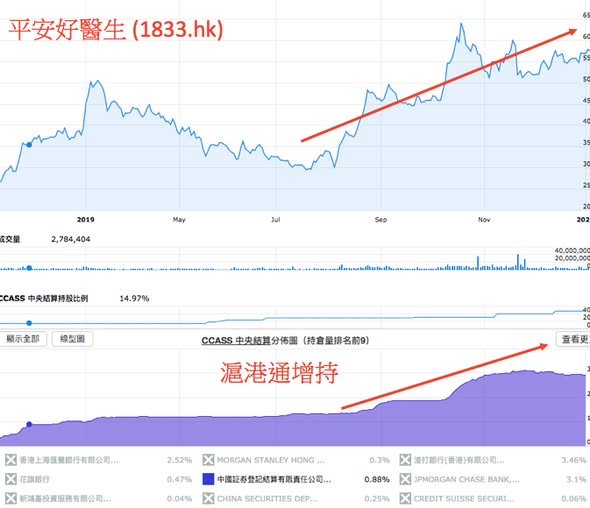Viewport: 590px width, 508px height.
Task: Click the 查看更 button at right
Action: (x=573, y=339)
